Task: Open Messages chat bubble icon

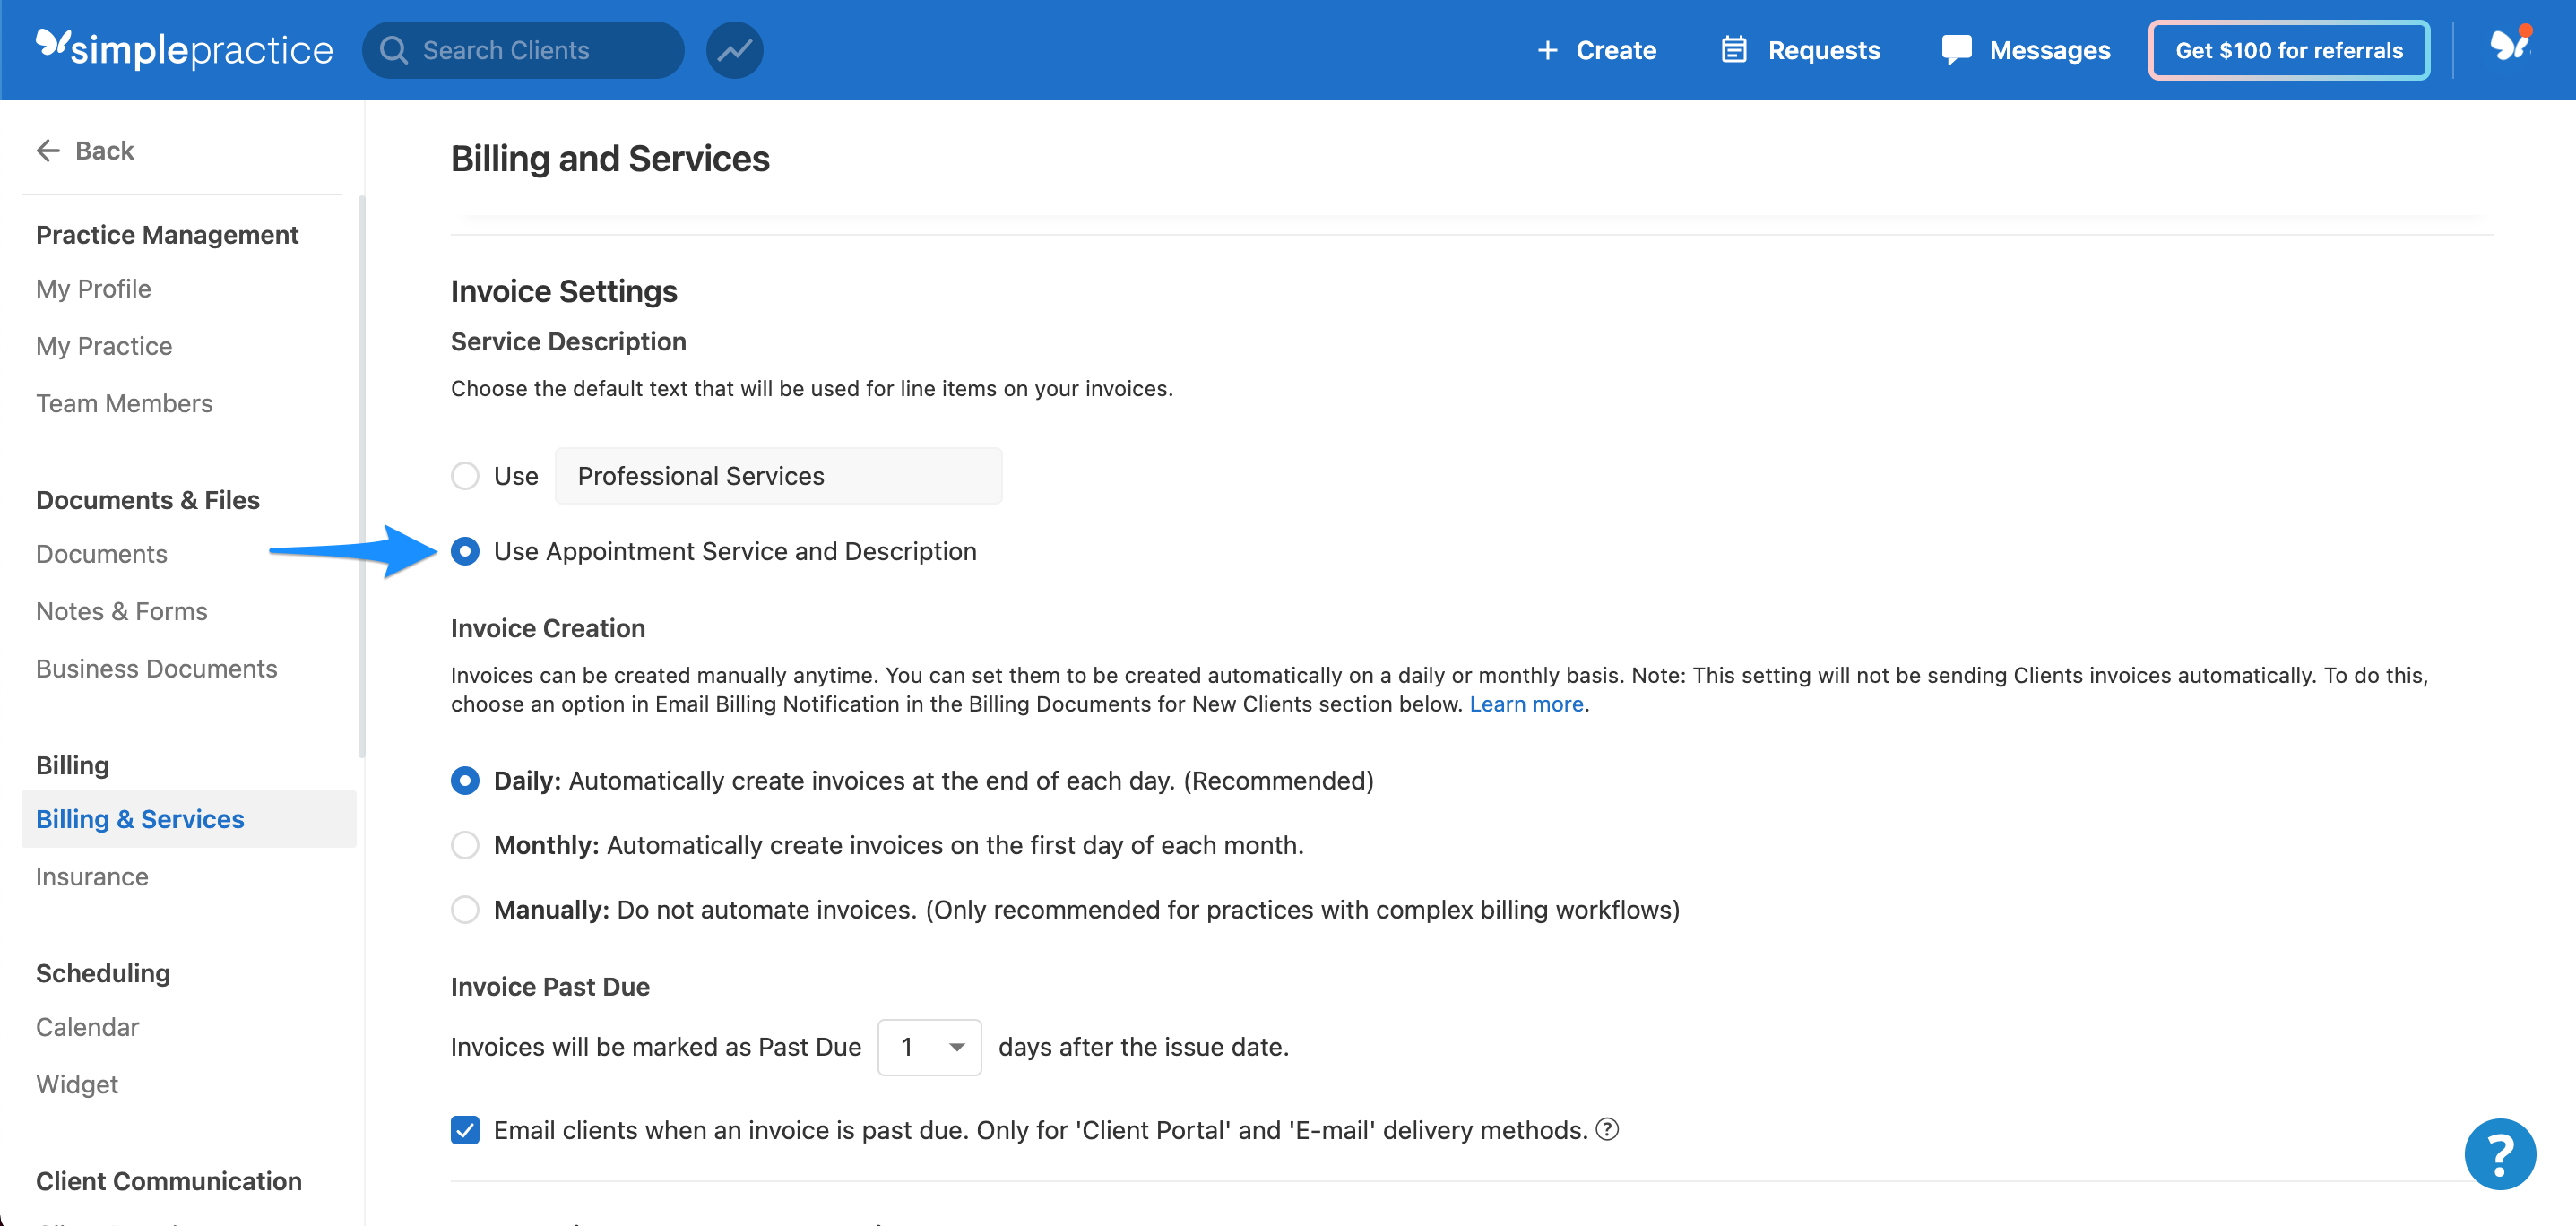Action: [x=1956, y=49]
